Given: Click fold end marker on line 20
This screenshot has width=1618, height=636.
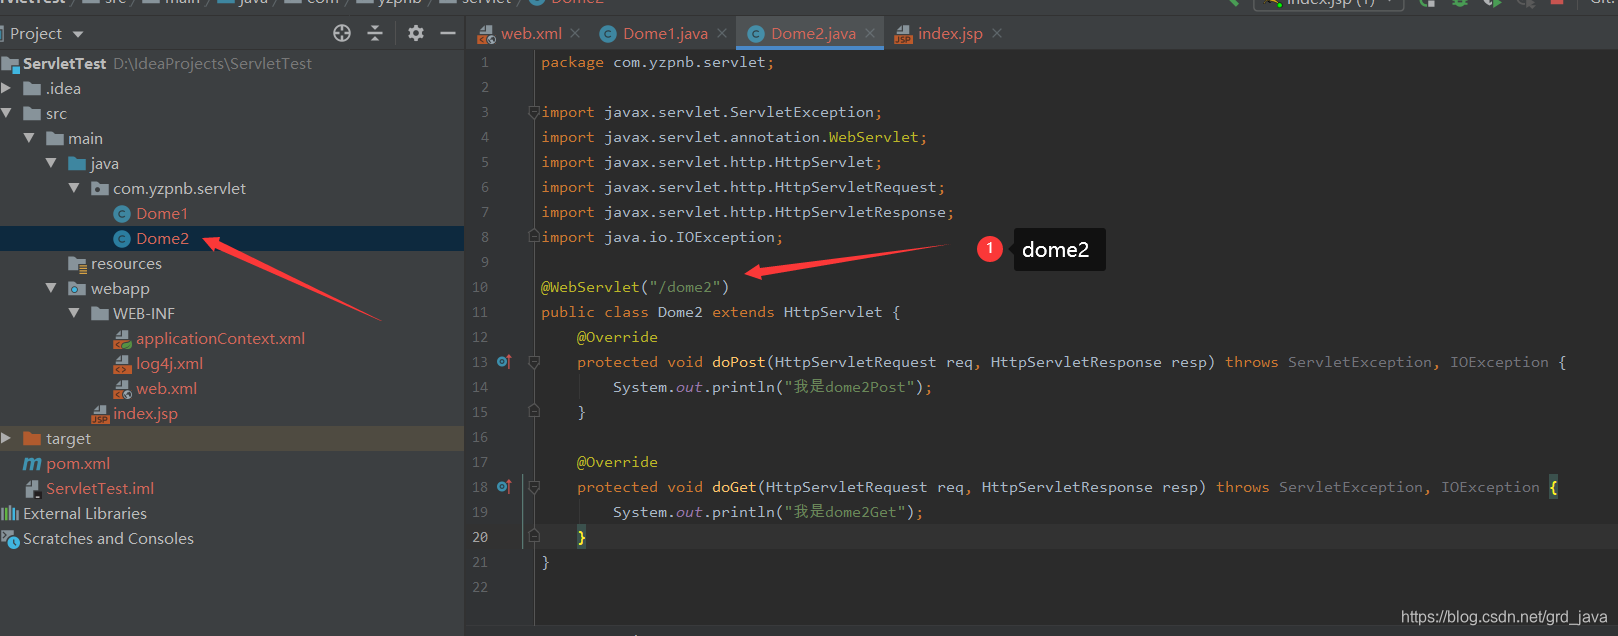Looking at the screenshot, I should [534, 536].
